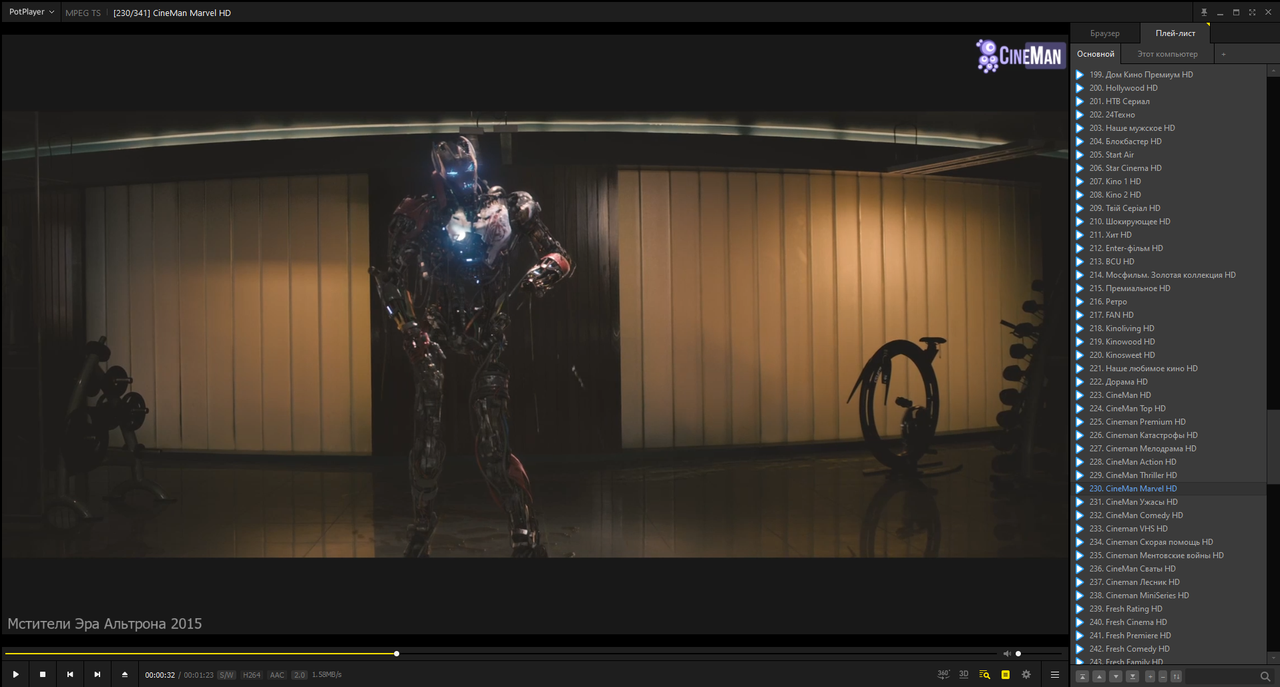Toggle fullscreen with the window icon
The height and width of the screenshot is (687, 1280).
point(1252,12)
